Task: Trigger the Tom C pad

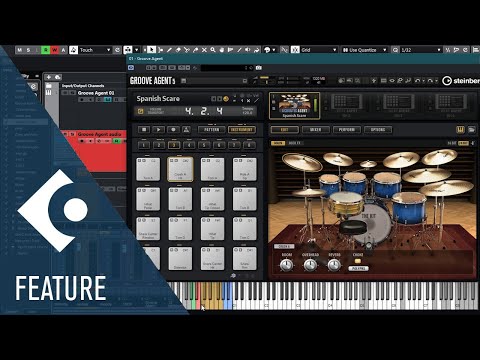Action: 245,229
